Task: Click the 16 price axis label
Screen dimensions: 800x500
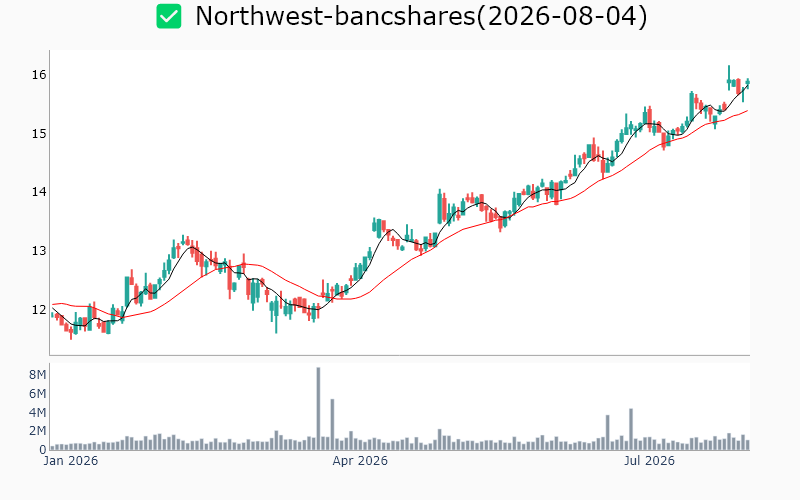Action: tap(39, 75)
